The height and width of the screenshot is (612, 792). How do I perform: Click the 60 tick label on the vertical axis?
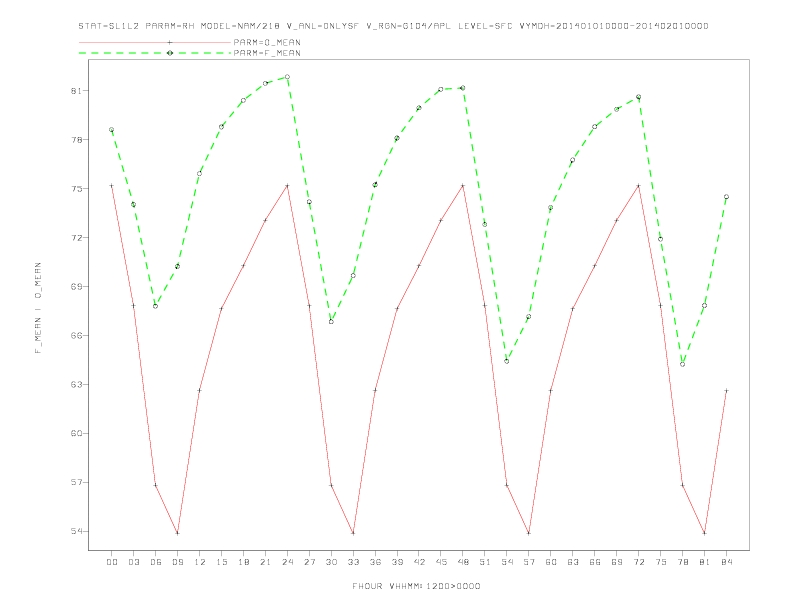coord(76,434)
